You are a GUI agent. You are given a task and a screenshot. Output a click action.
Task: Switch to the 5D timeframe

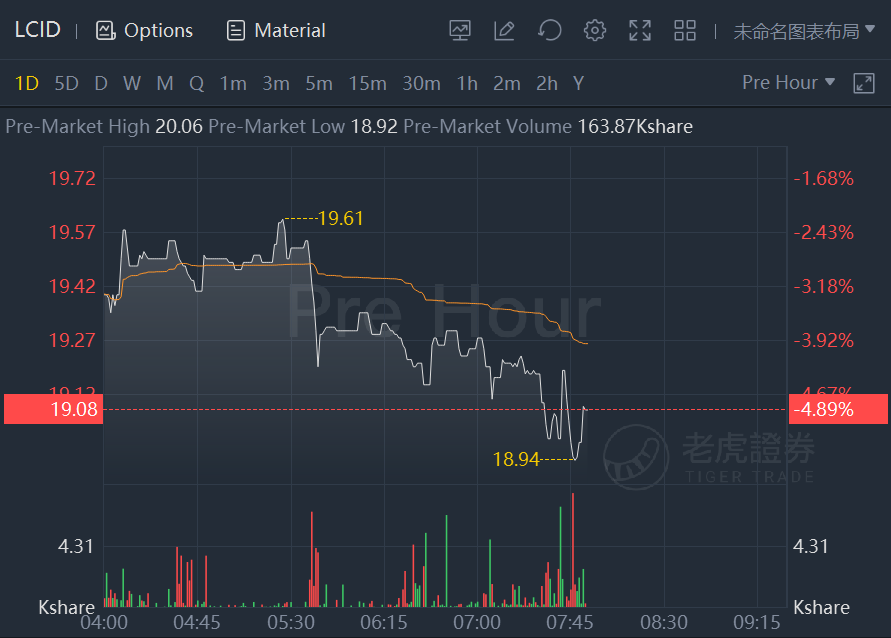click(66, 84)
